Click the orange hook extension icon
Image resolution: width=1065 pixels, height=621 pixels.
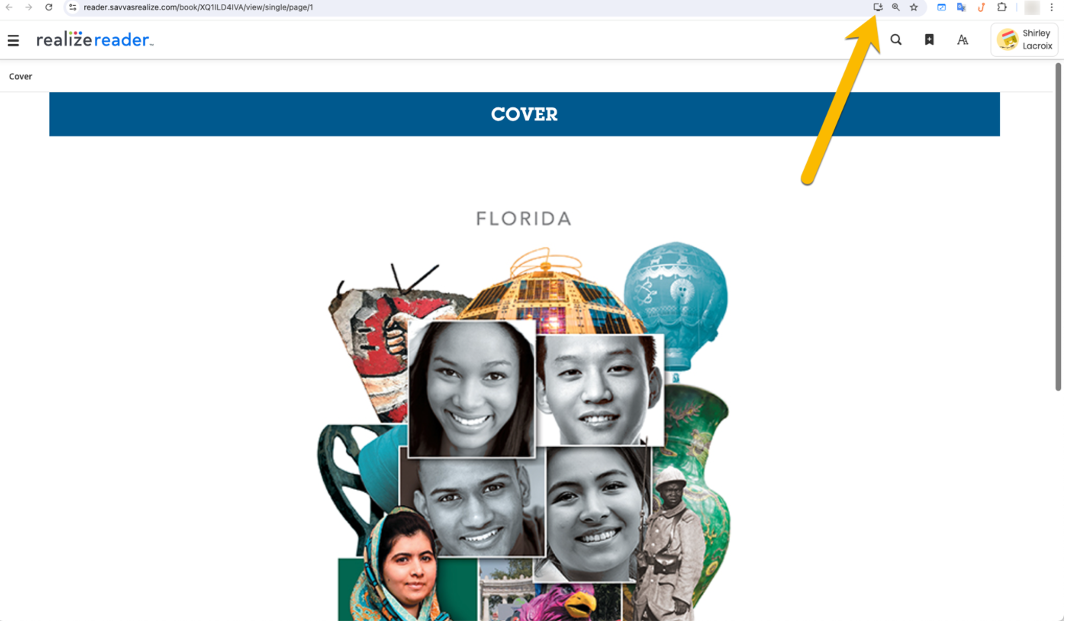click(981, 7)
